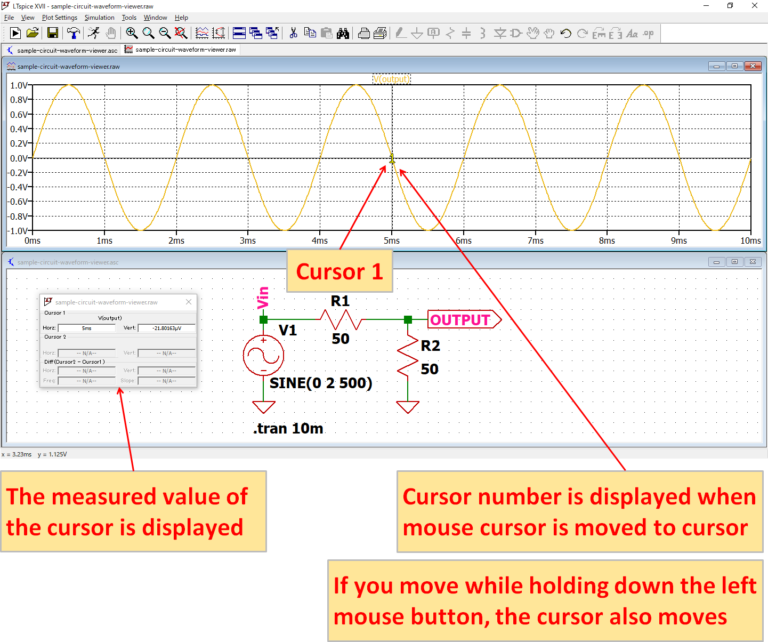The width and height of the screenshot is (768, 642).
Task: Select the Label Net tool
Action: tap(433, 33)
